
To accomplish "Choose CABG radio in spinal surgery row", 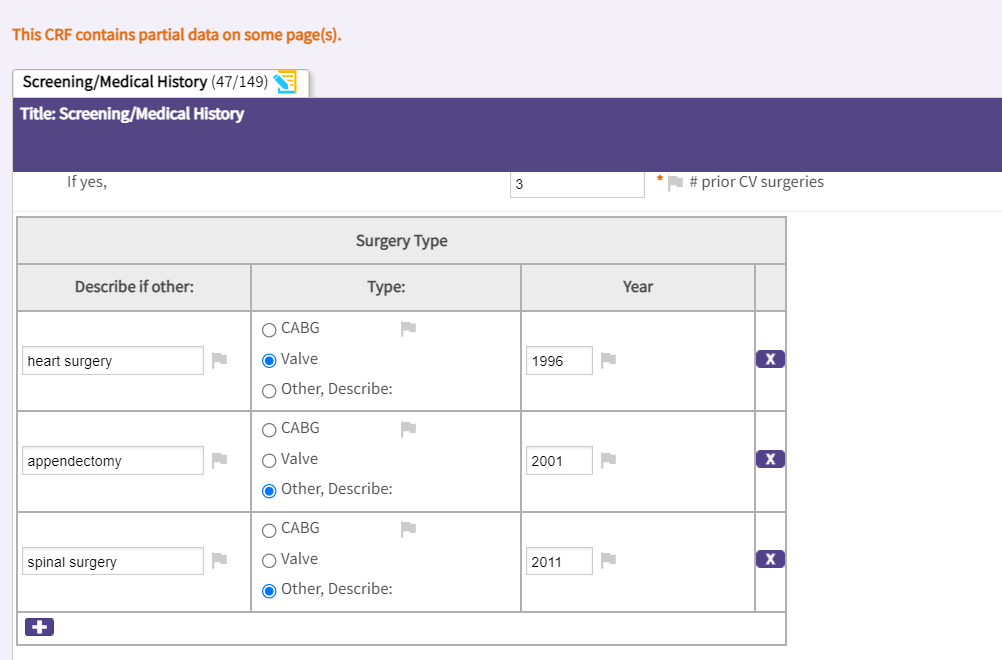I will pyautogui.click(x=269, y=530).
